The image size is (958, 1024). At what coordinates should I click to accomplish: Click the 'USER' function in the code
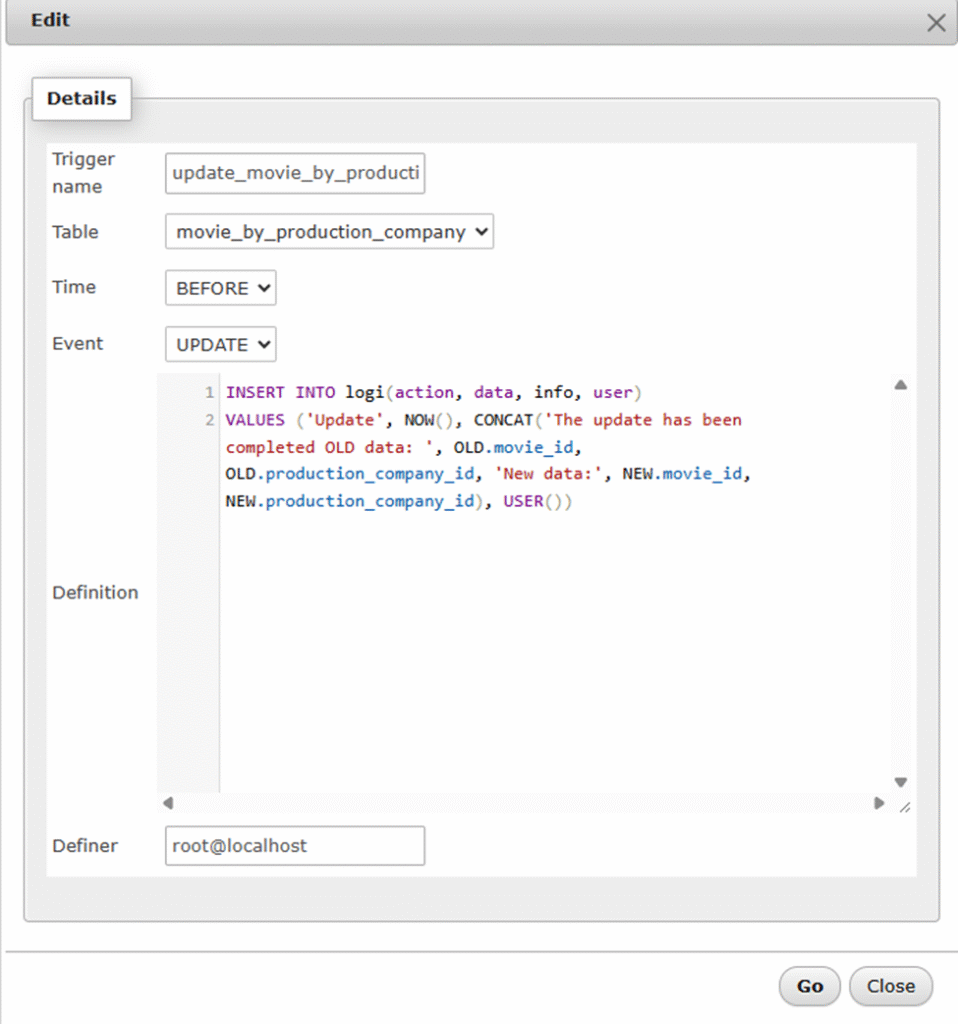(x=523, y=502)
